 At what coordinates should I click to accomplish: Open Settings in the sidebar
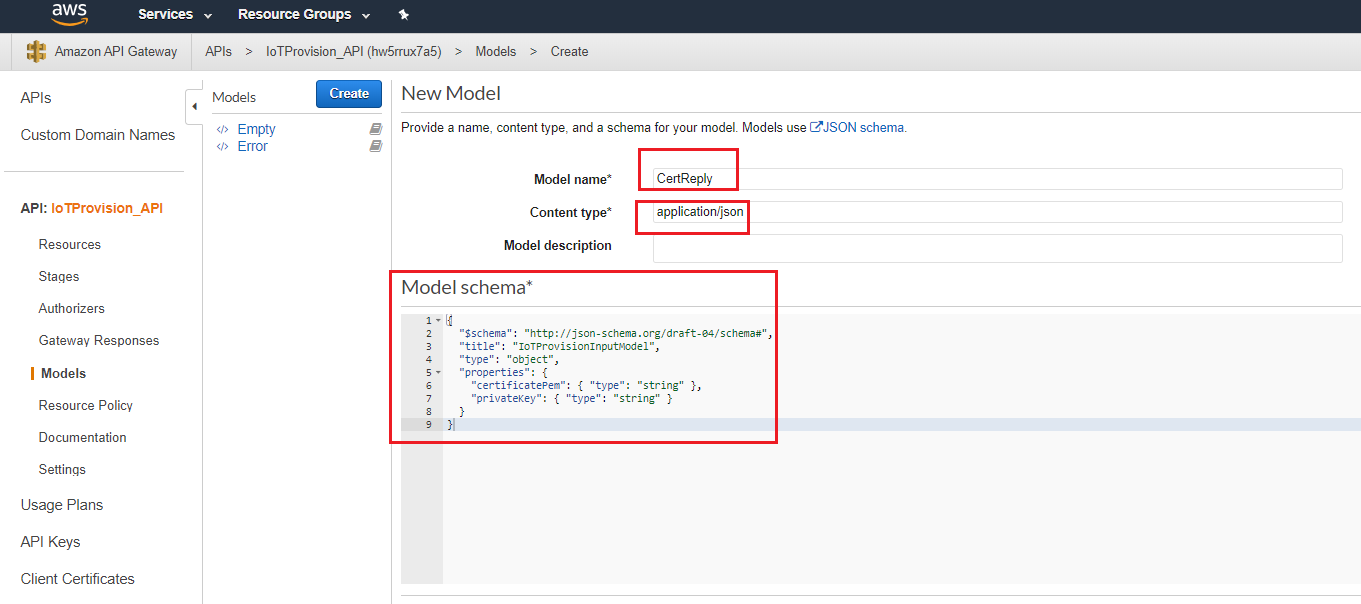tap(62, 469)
